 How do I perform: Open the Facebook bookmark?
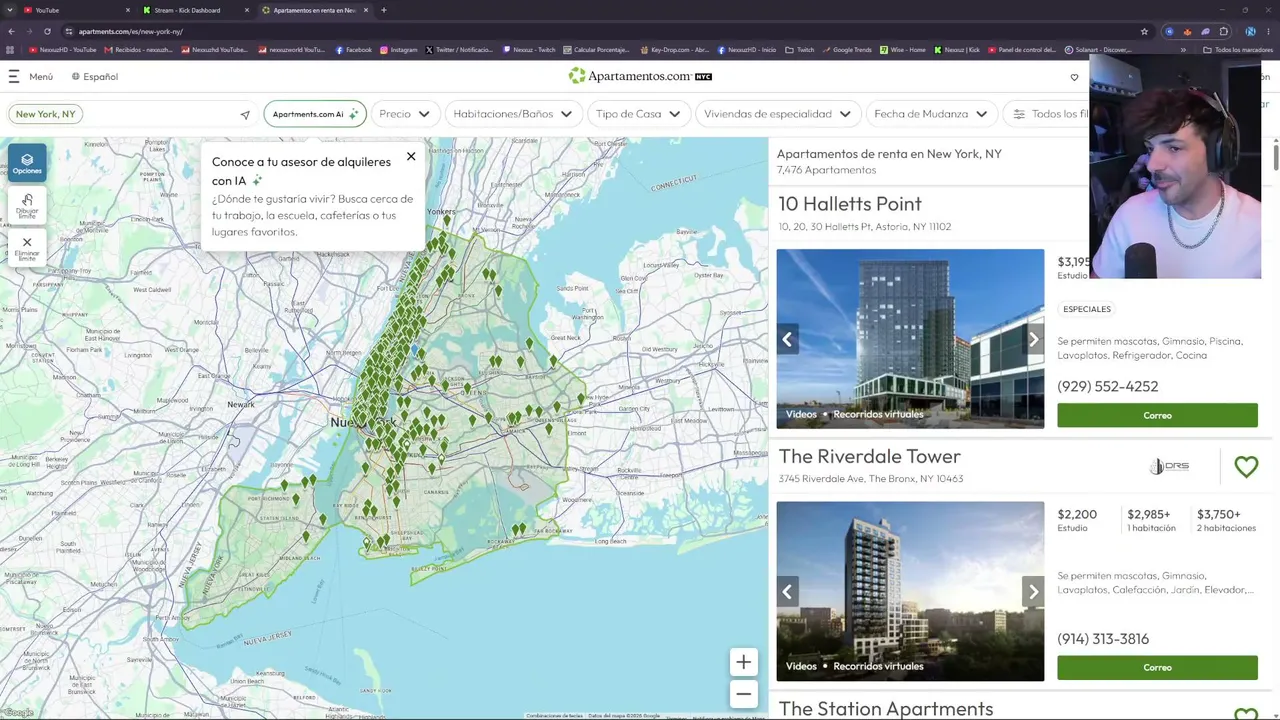(354, 50)
